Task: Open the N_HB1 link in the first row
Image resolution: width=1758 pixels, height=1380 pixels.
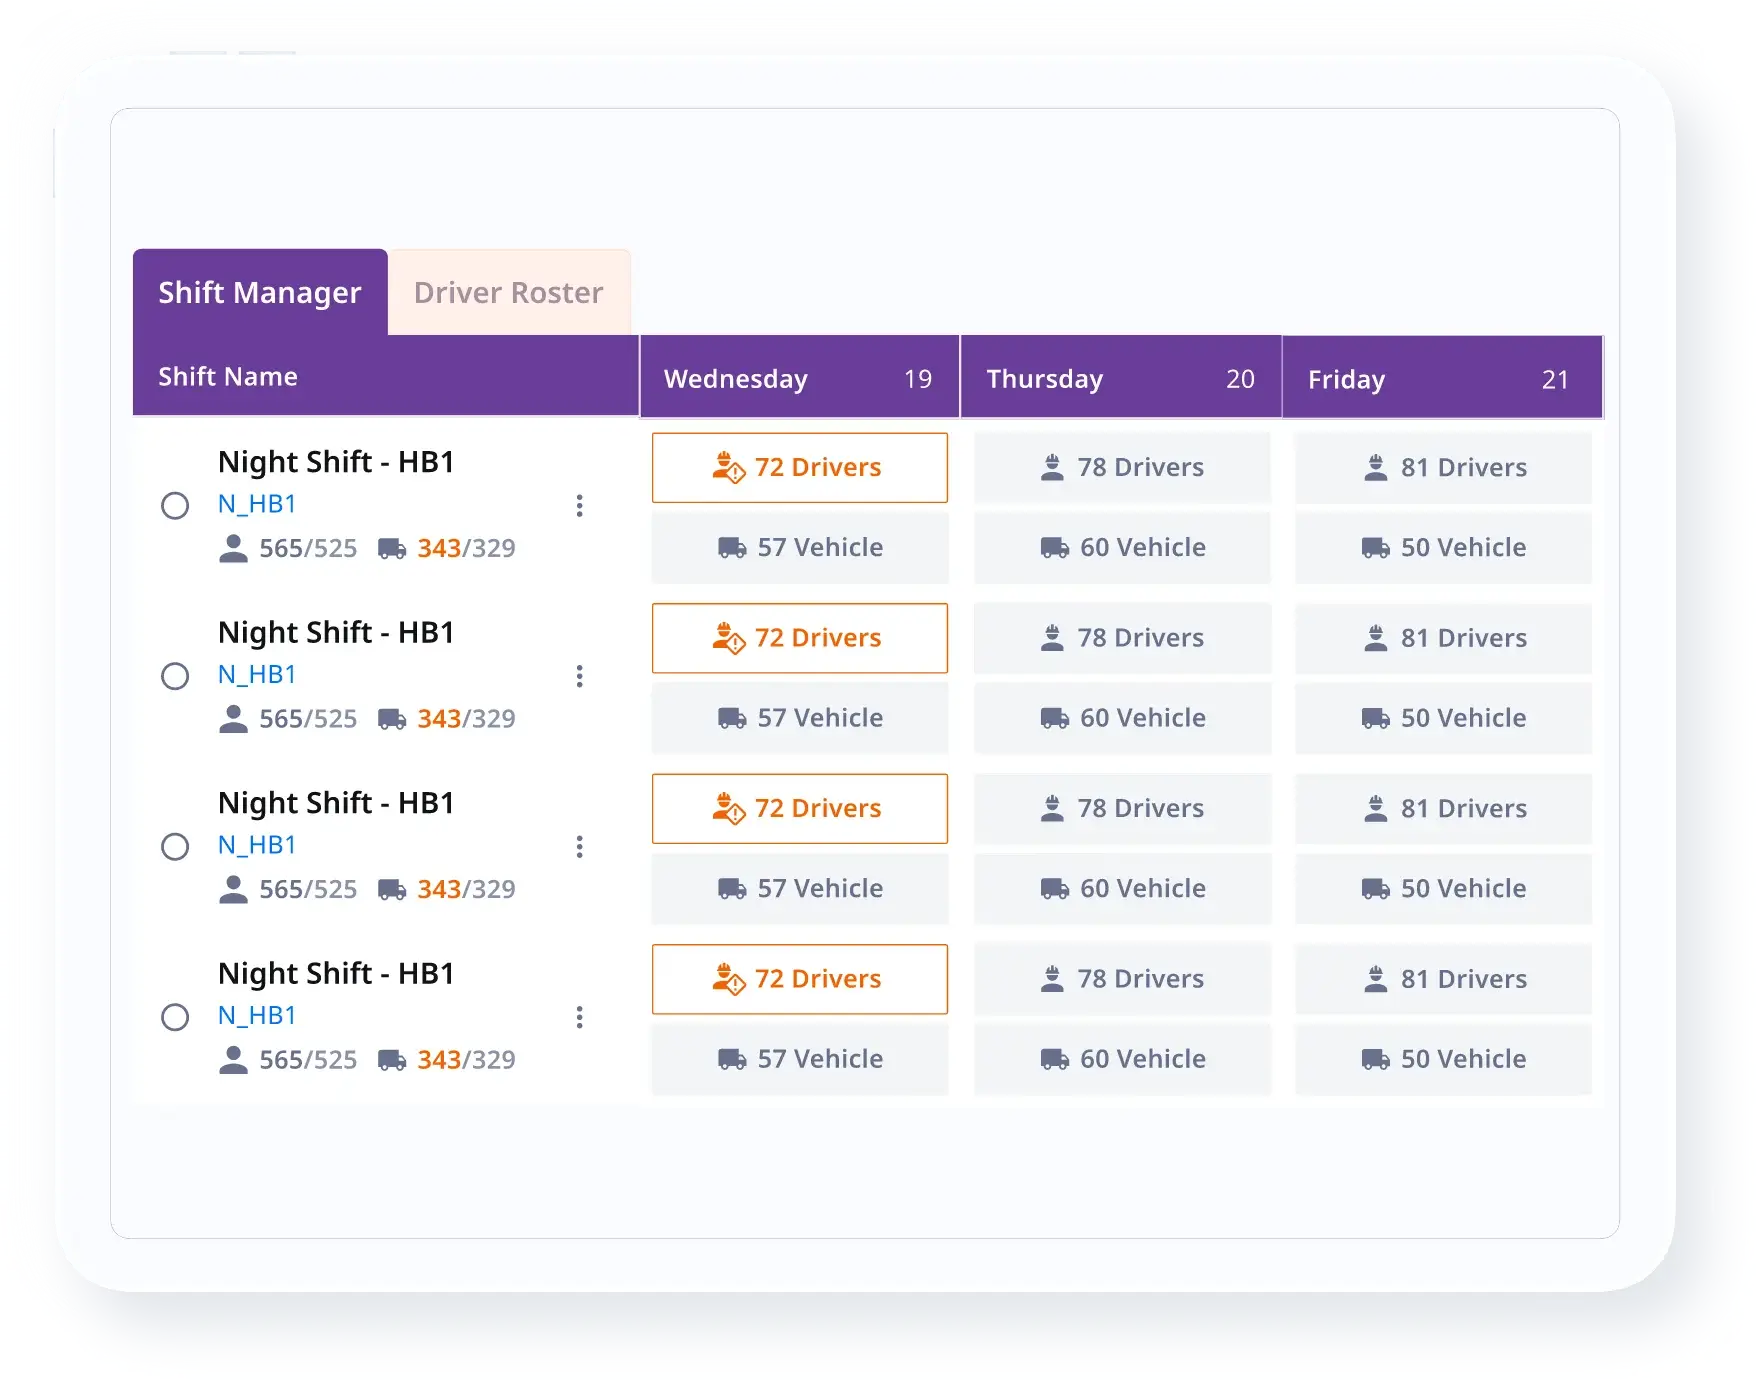Action: pyautogui.click(x=257, y=504)
